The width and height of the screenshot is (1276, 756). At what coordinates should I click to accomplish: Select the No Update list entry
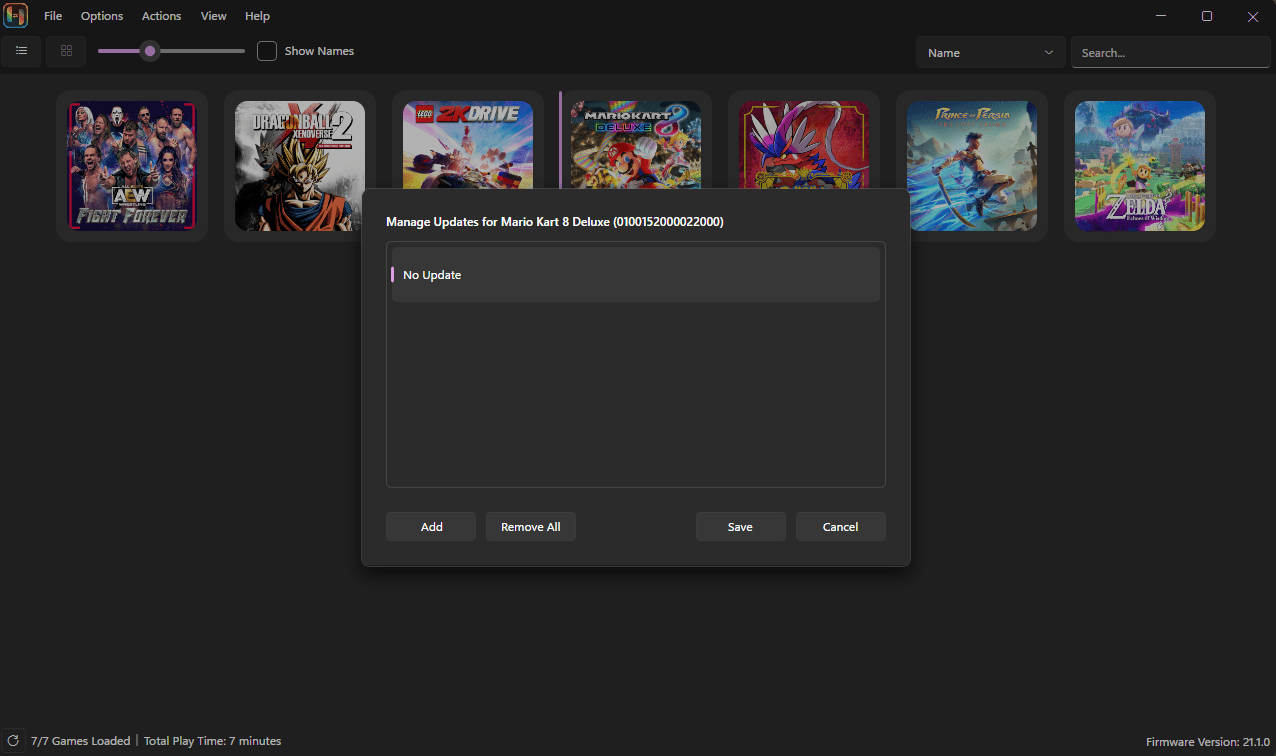pos(636,275)
